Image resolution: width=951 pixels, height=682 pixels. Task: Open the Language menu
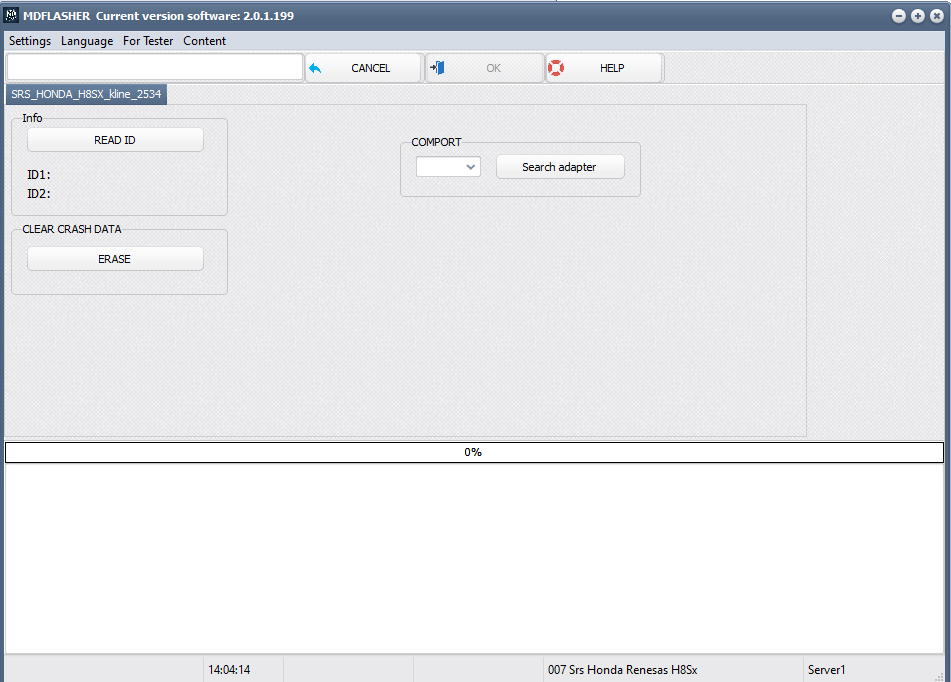(x=87, y=41)
